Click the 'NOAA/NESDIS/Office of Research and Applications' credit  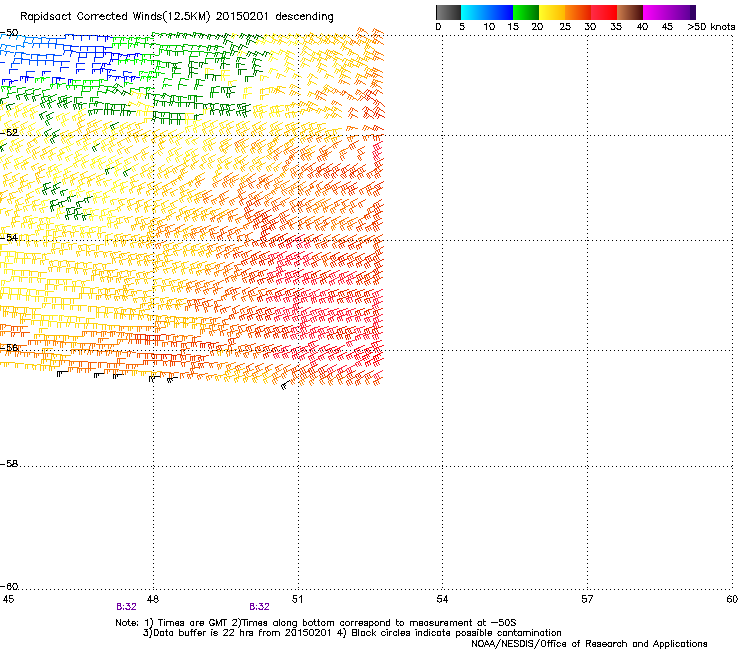(x=589, y=644)
